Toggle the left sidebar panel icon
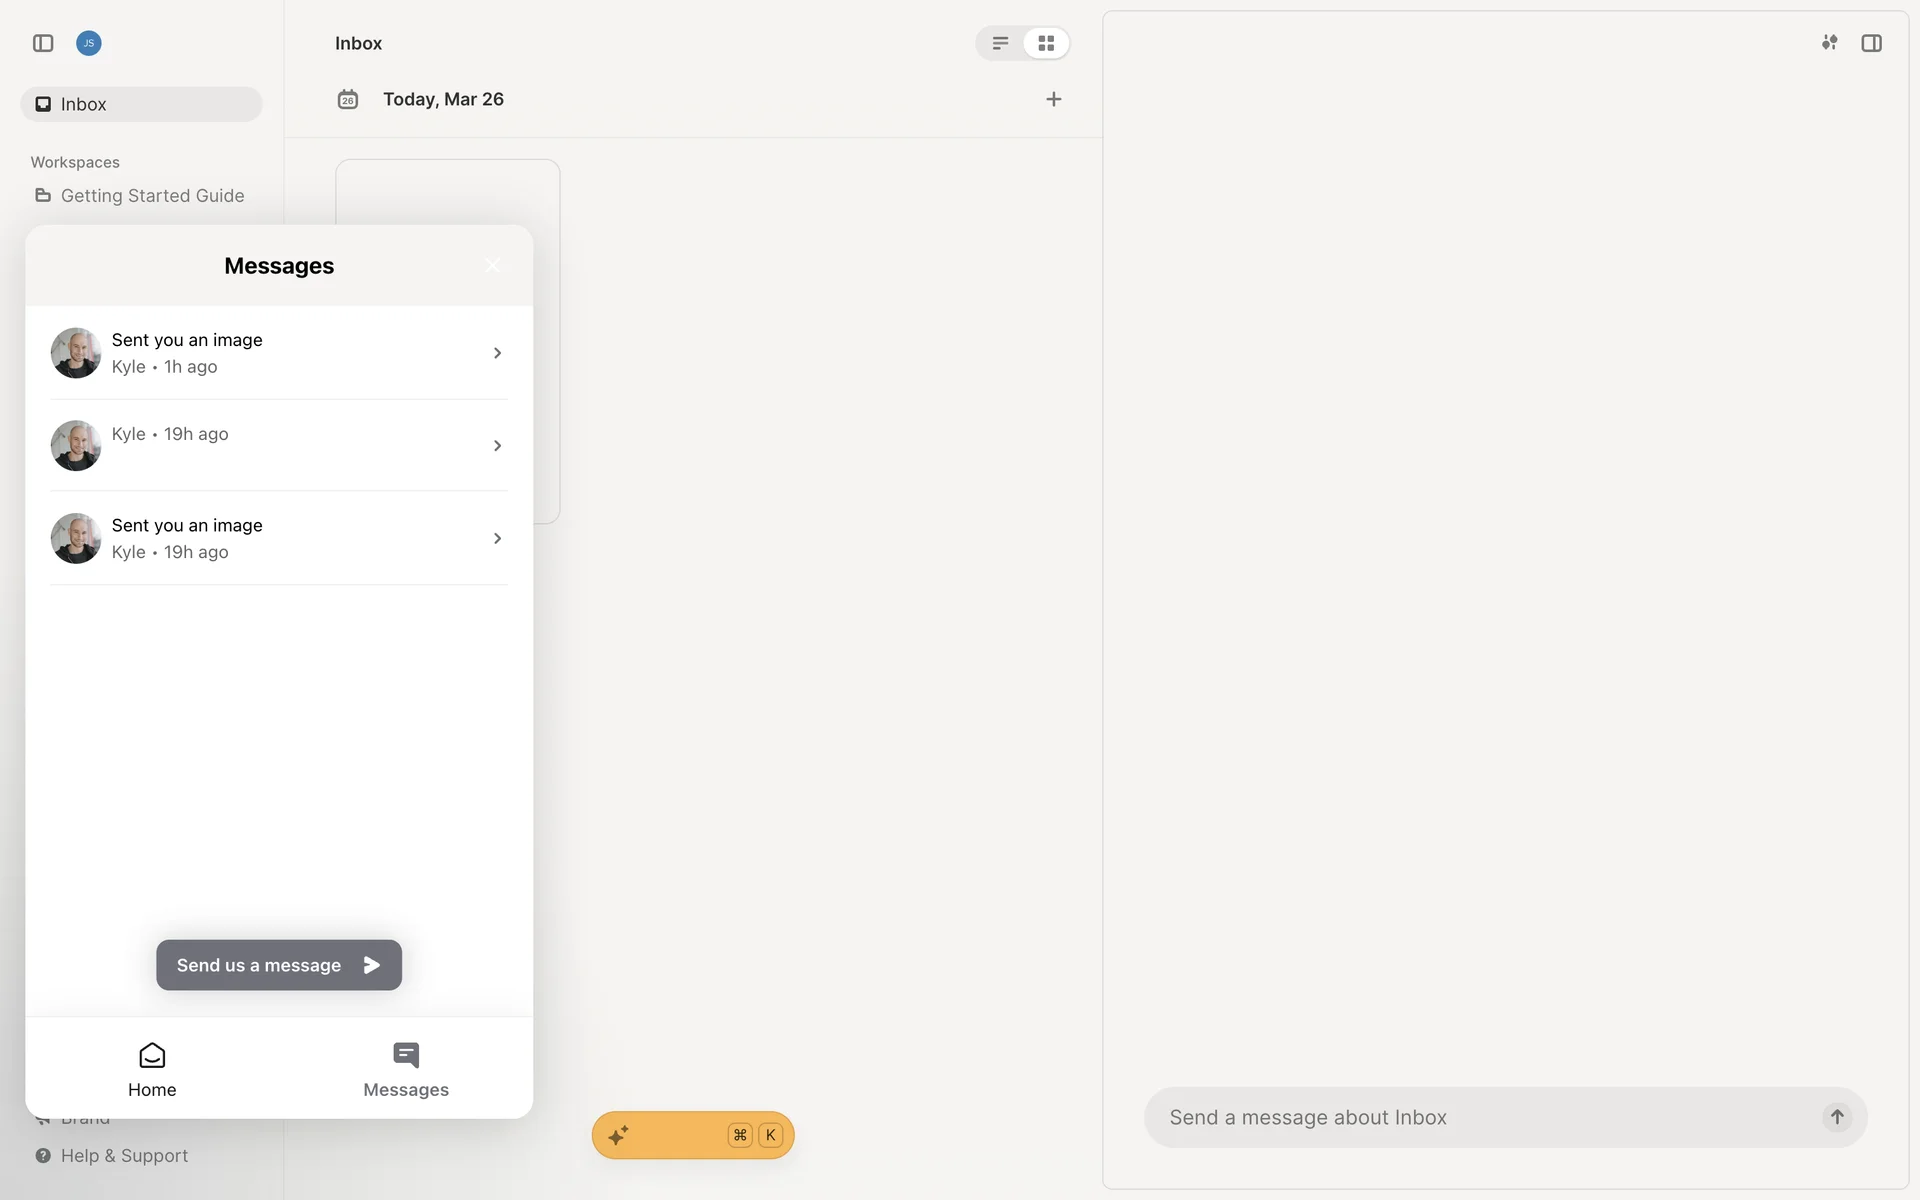 43,43
